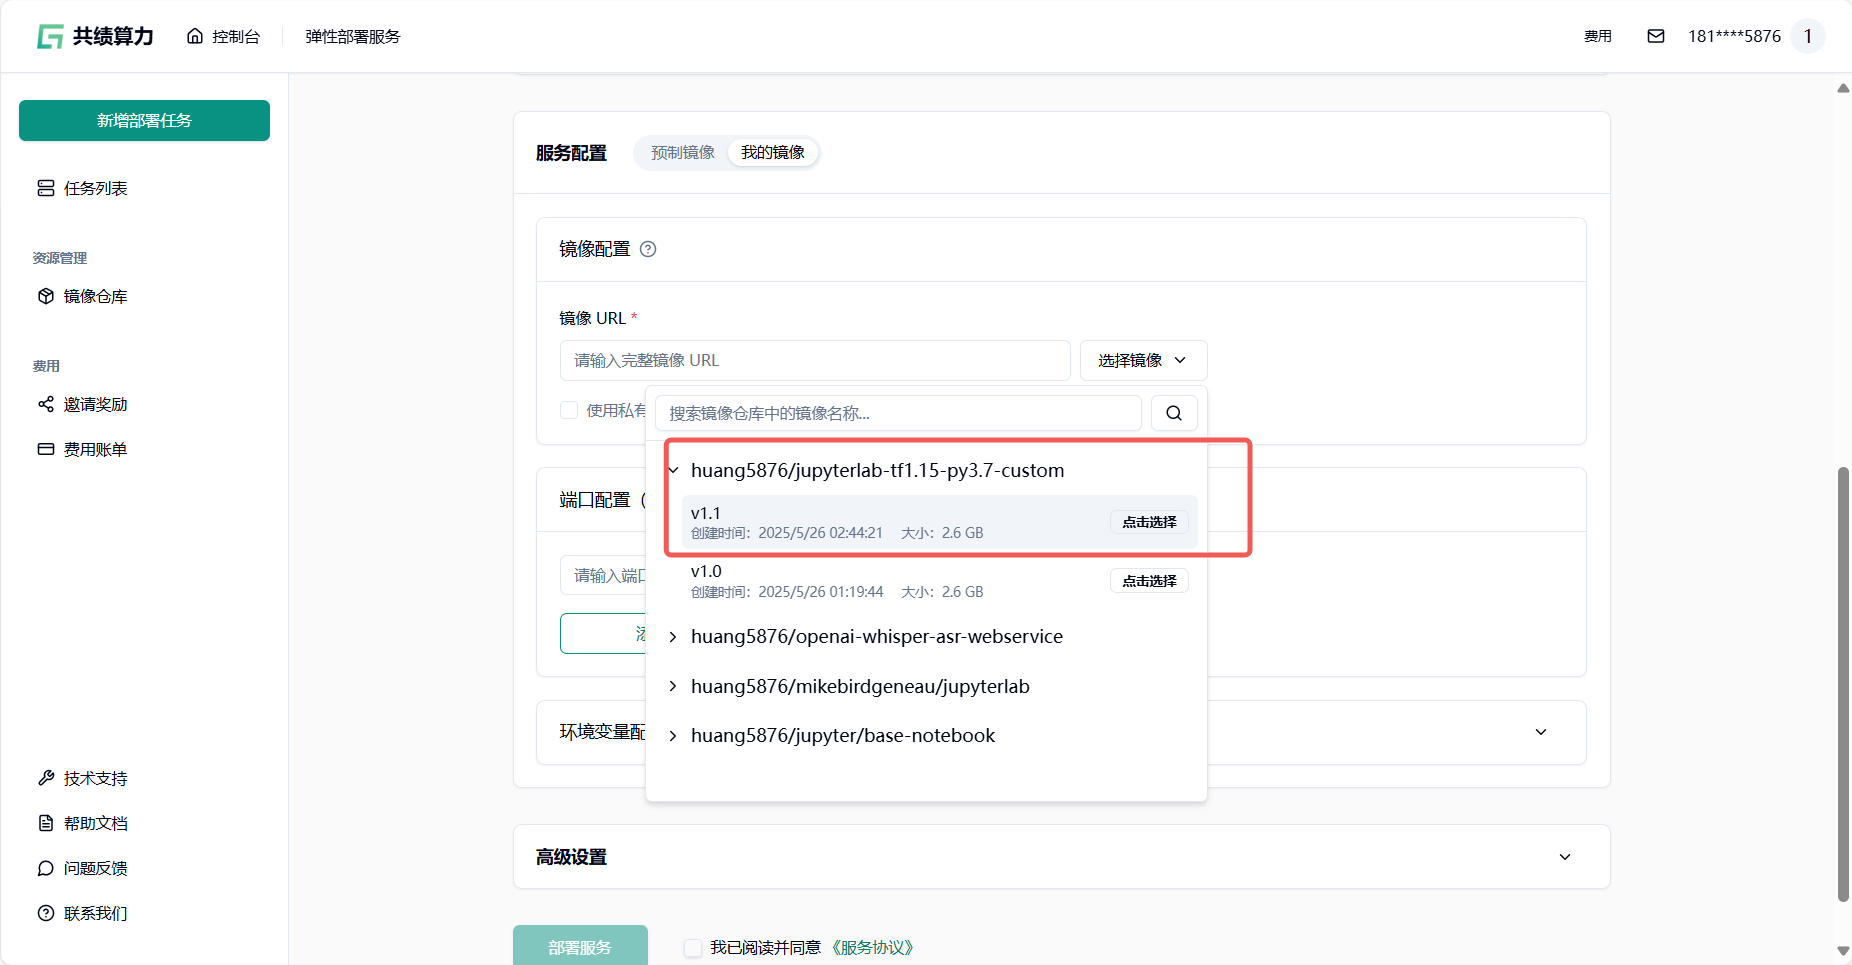Open 技术支持 in the sidebar
The height and width of the screenshot is (965, 1852).
click(95, 778)
